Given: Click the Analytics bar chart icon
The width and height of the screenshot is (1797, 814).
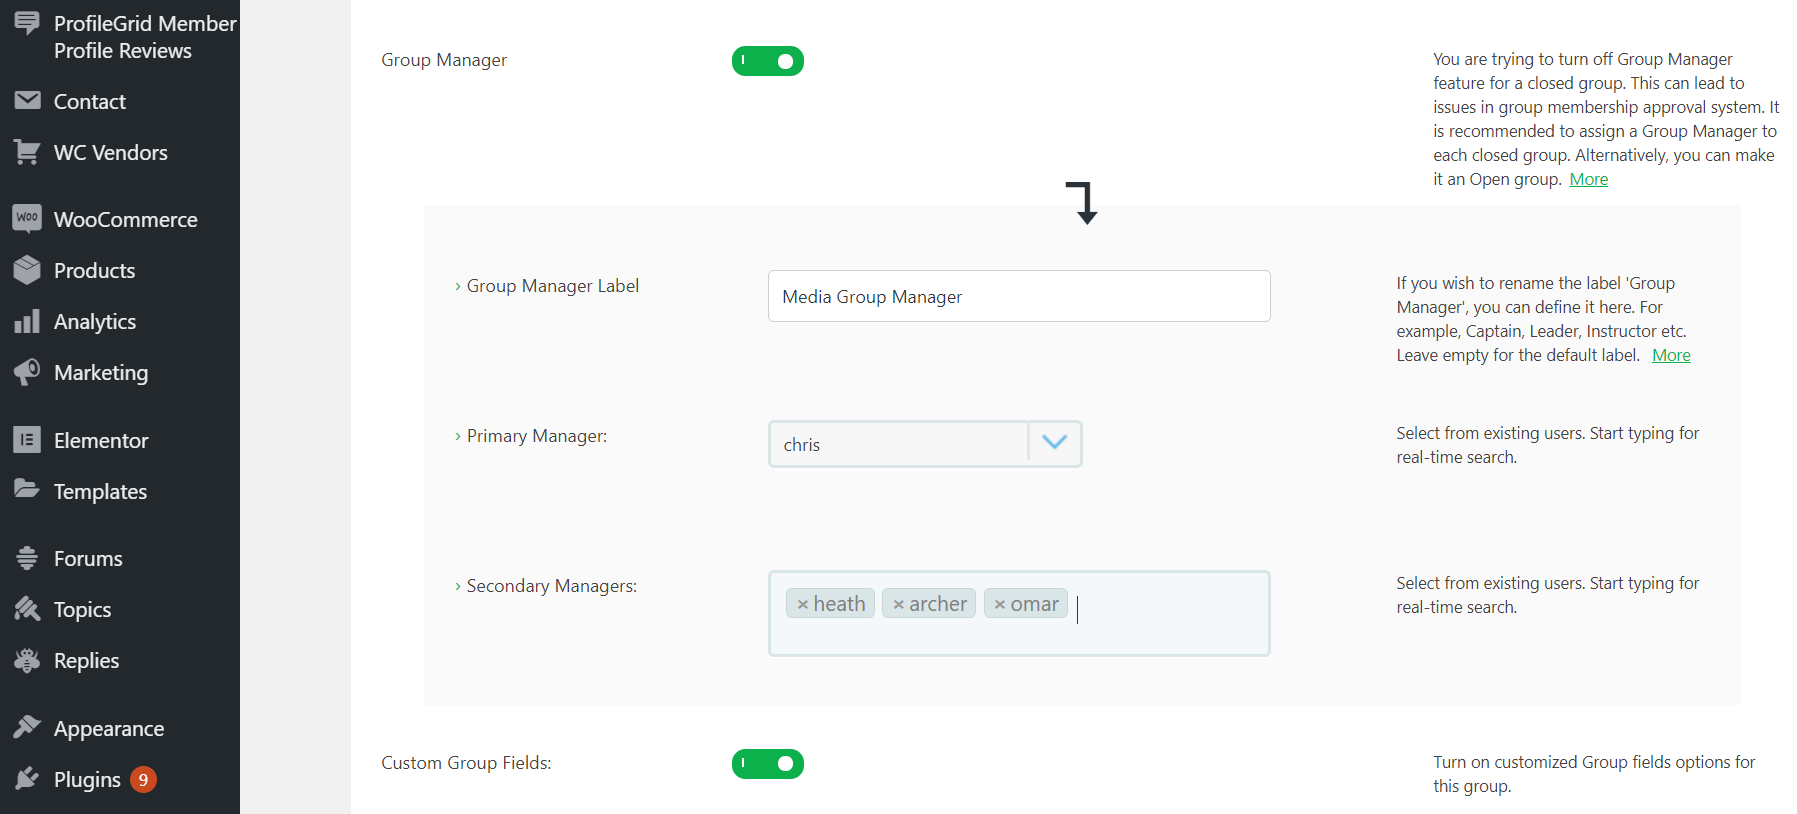Looking at the screenshot, I should click(x=27, y=321).
